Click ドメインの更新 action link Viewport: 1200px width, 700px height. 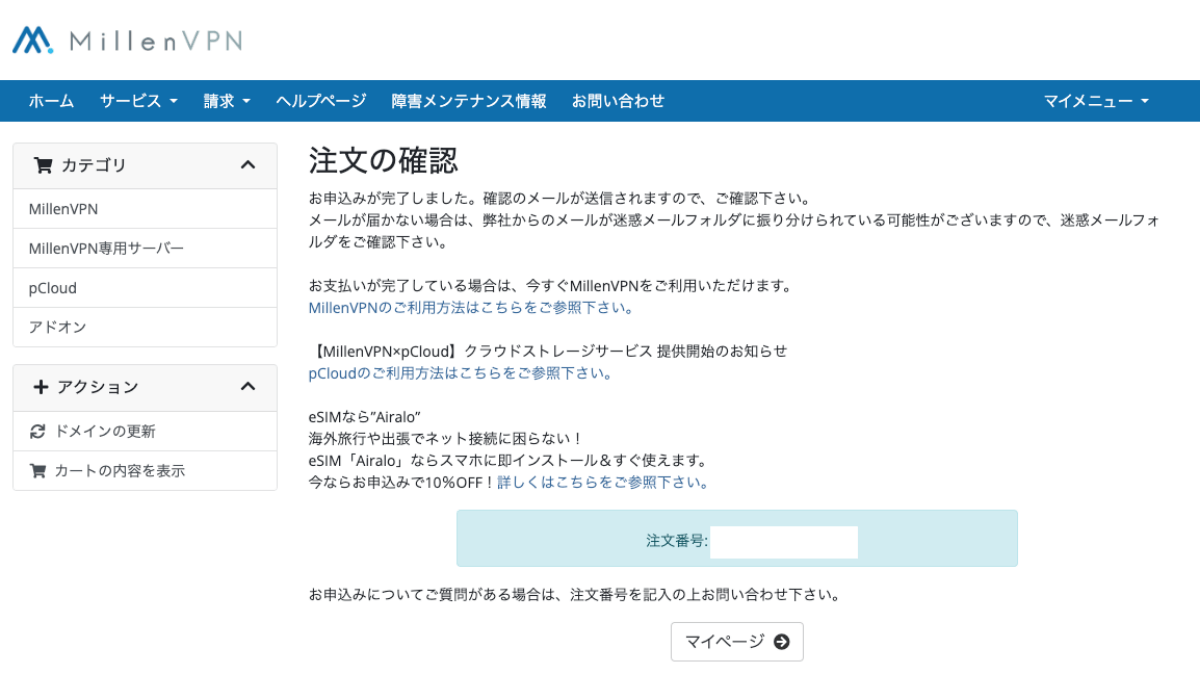[x=145, y=432]
